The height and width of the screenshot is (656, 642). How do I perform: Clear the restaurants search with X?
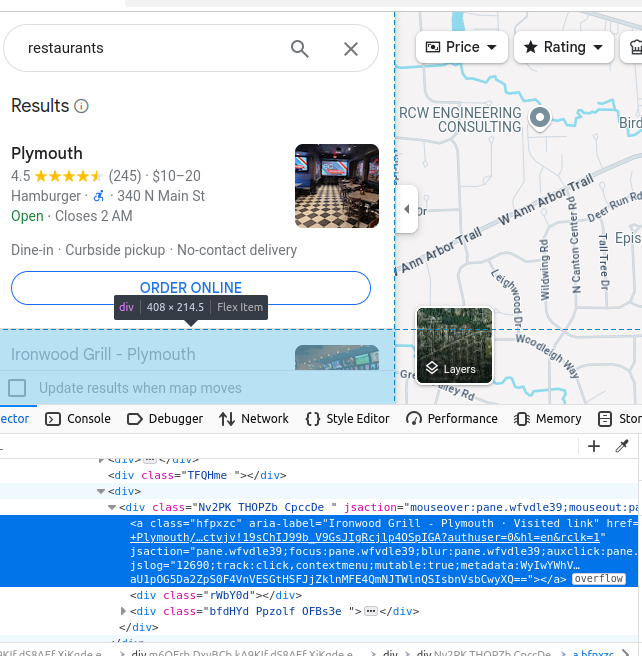350,49
